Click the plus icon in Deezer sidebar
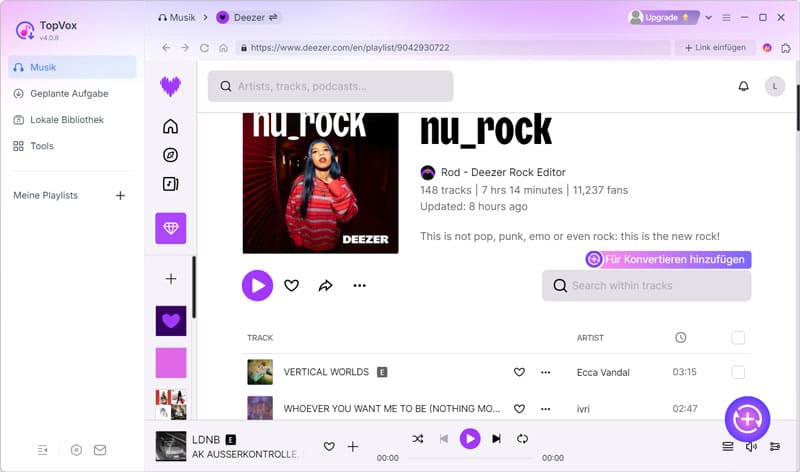Screen dimensions: 800x472 coord(170,279)
